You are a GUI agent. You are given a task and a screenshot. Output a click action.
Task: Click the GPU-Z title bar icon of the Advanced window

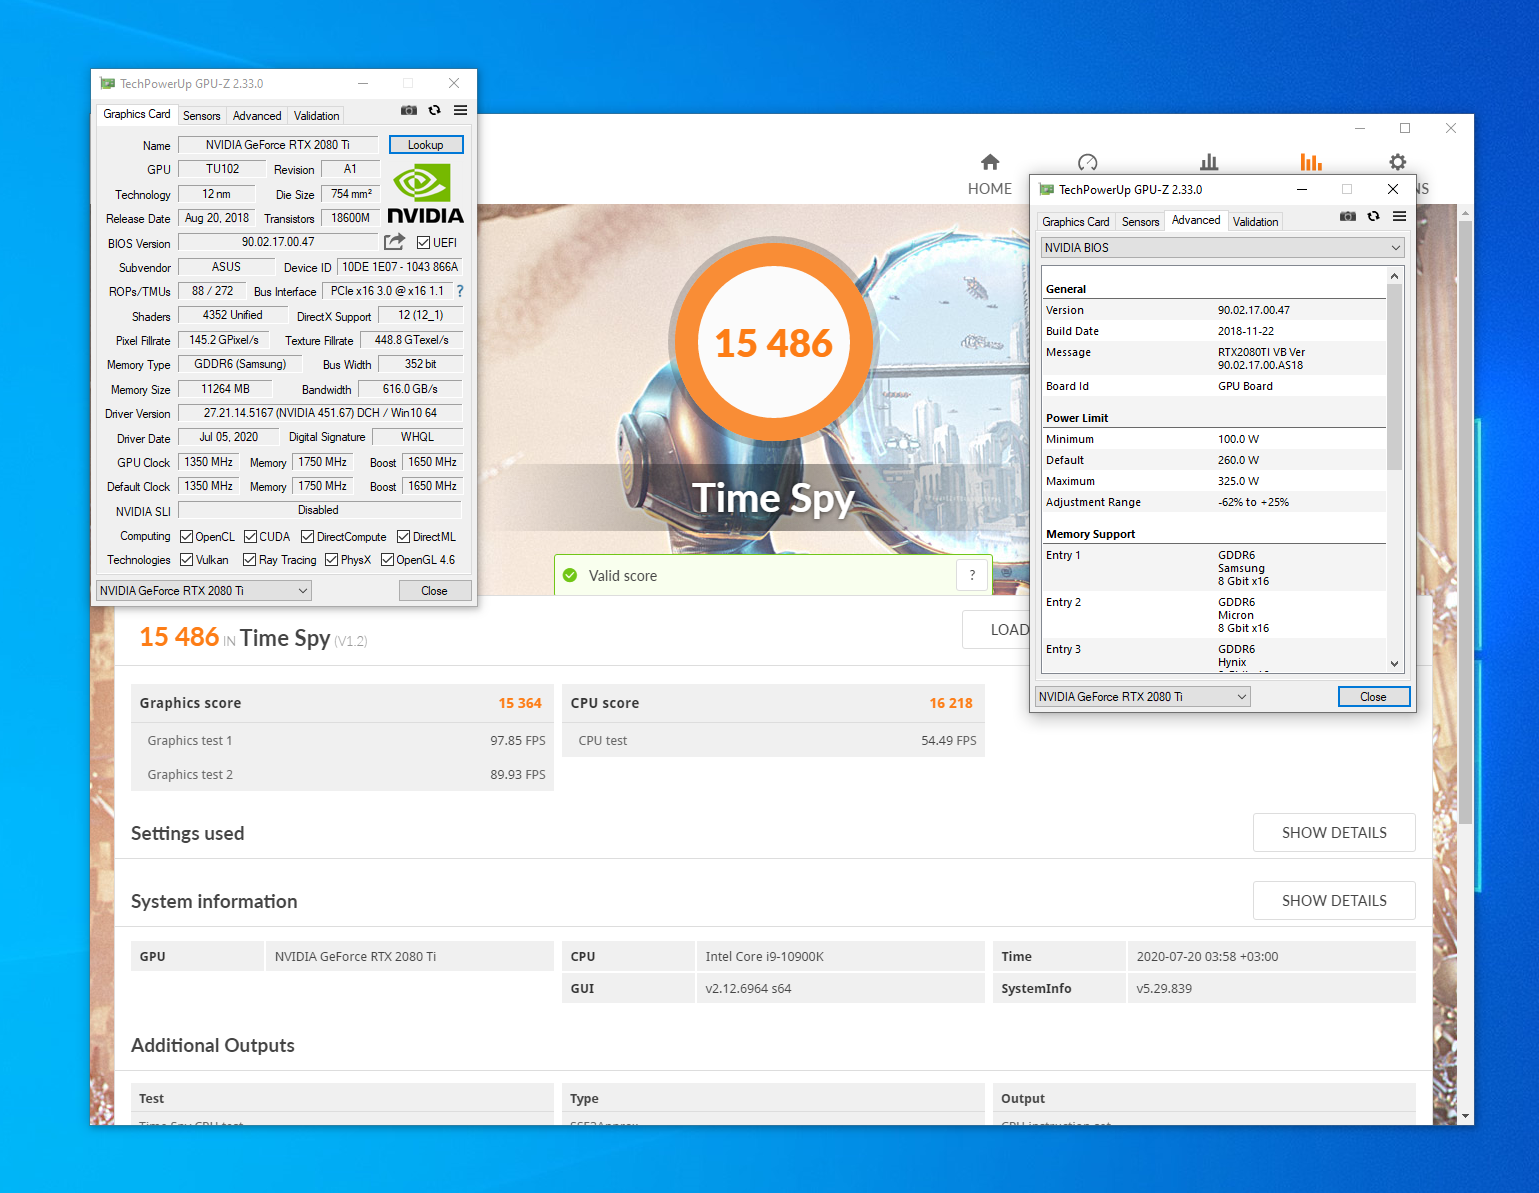click(x=1047, y=190)
